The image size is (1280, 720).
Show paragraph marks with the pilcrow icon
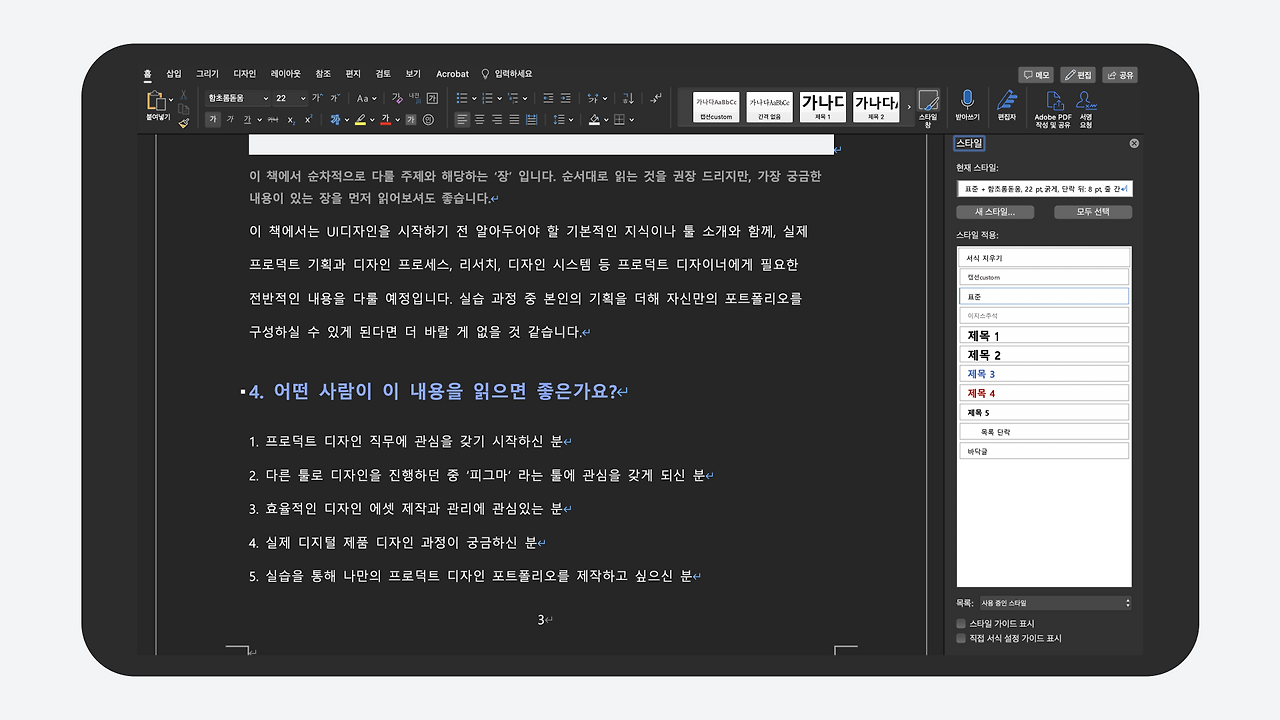point(655,98)
